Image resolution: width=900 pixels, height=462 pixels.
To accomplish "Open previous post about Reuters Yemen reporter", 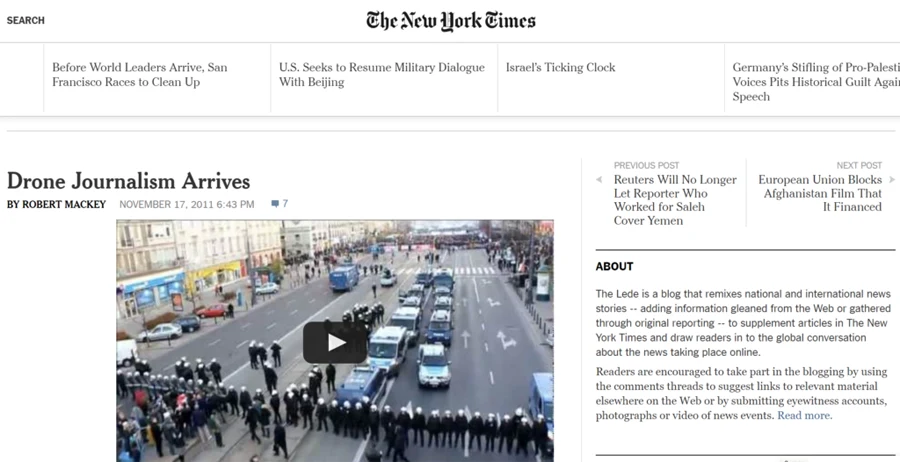I will (x=675, y=200).
